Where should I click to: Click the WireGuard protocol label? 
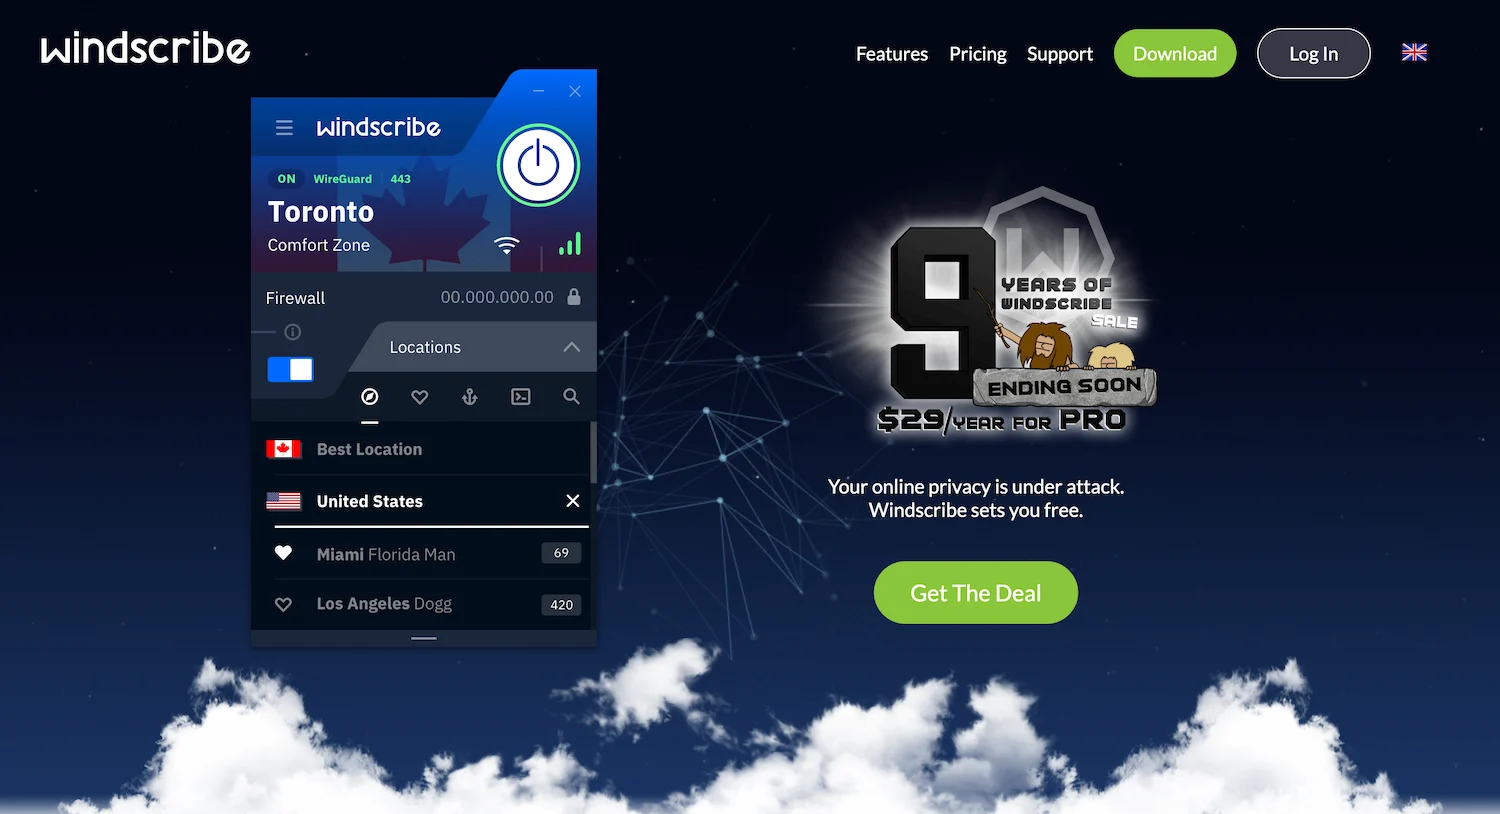[x=342, y=179]
